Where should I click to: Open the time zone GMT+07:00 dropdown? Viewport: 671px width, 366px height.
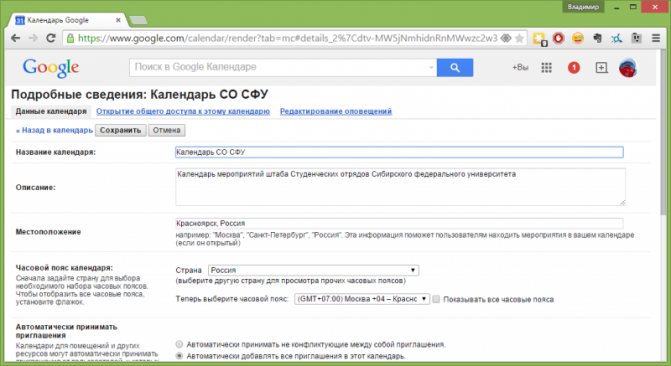coord(362,299)
